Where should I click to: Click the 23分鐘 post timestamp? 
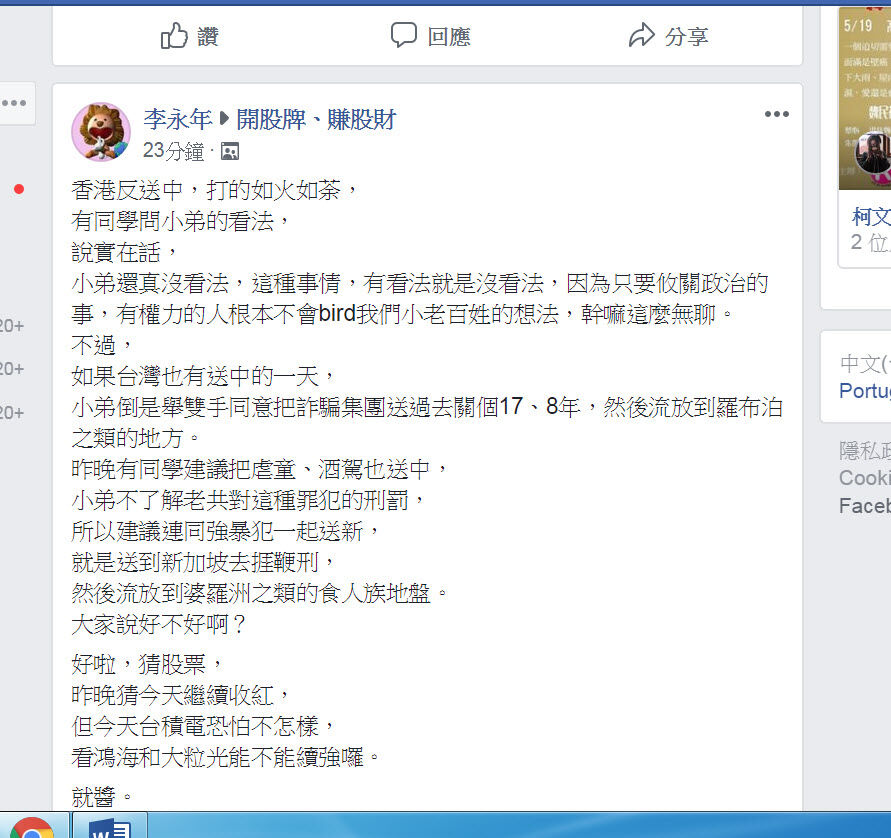tap(173, 151)
